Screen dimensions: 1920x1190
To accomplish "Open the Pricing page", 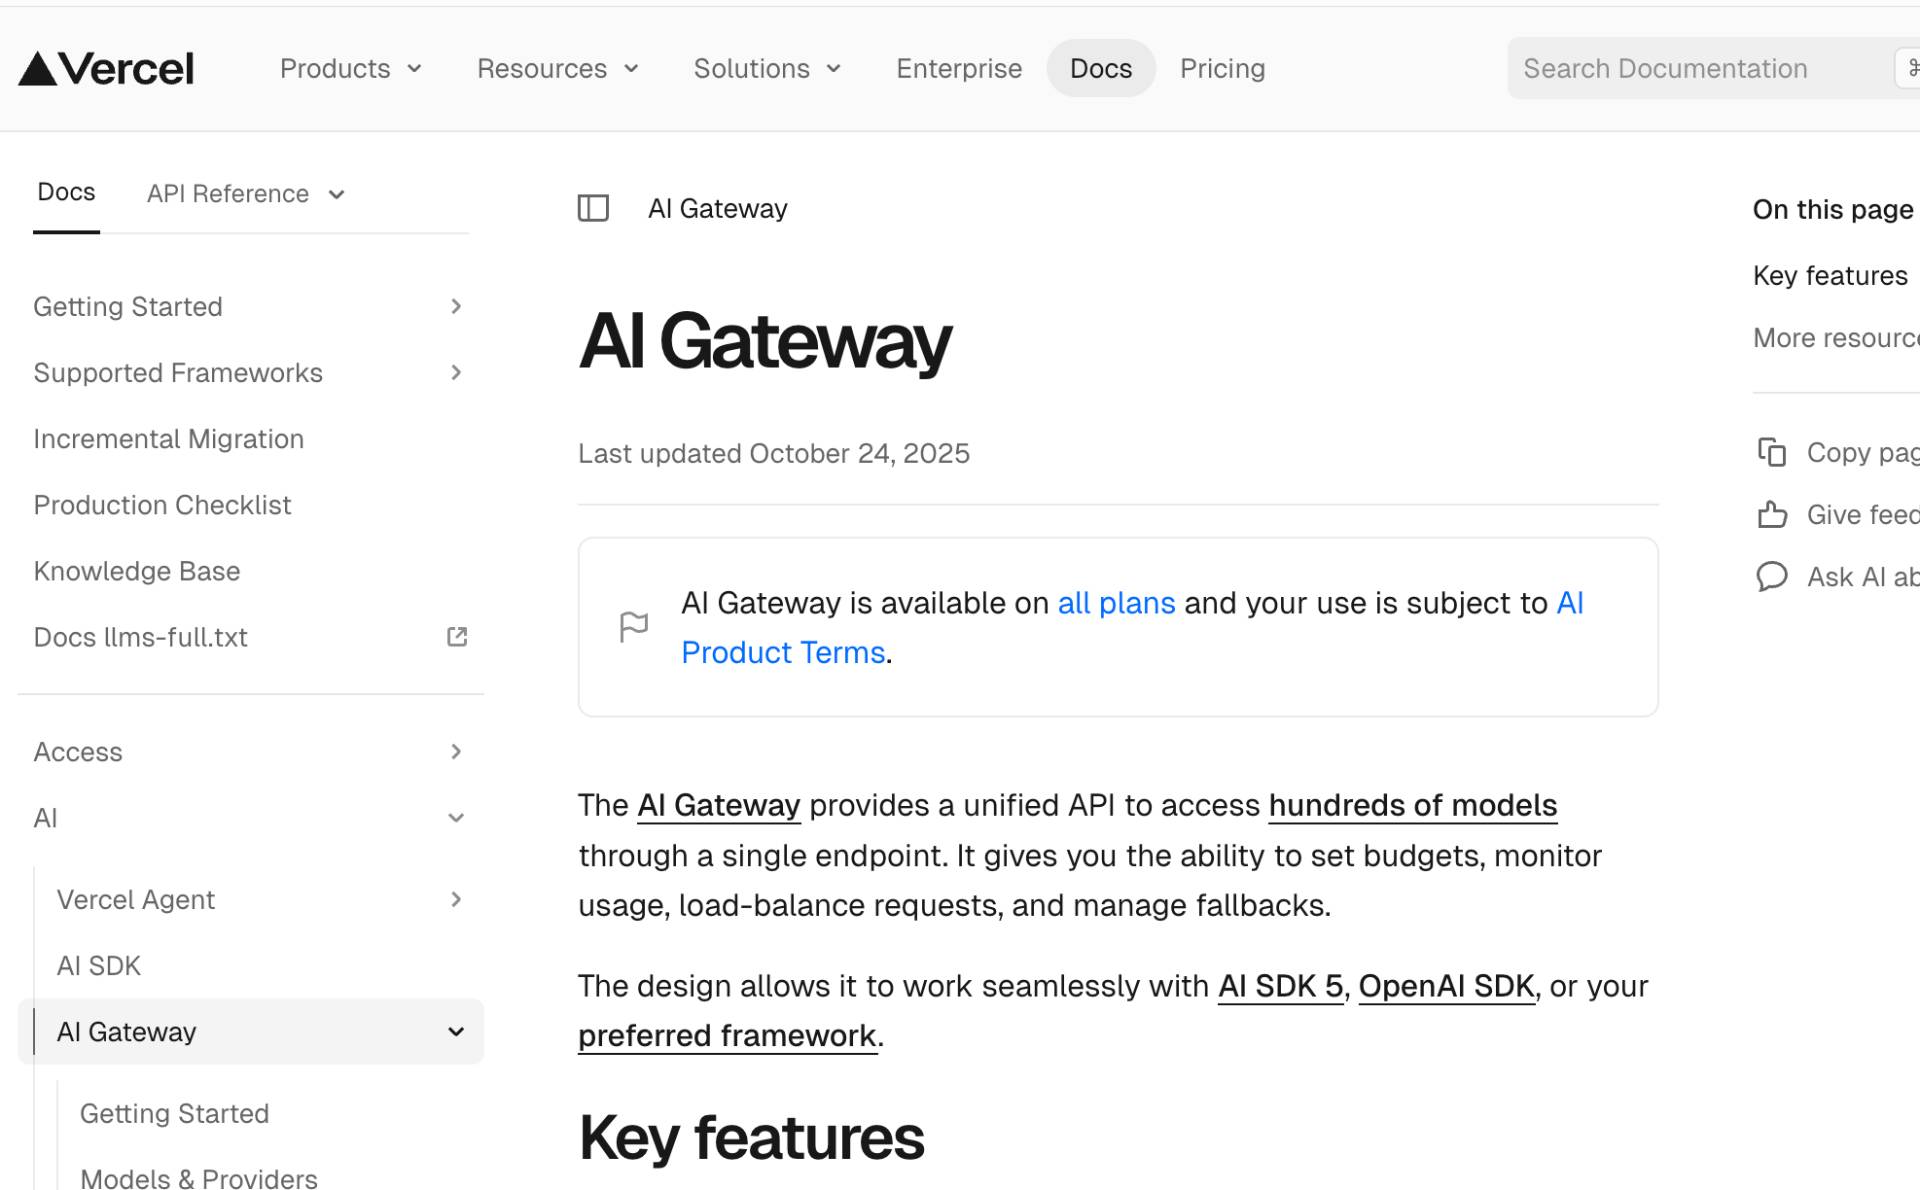I will 1222,68.
